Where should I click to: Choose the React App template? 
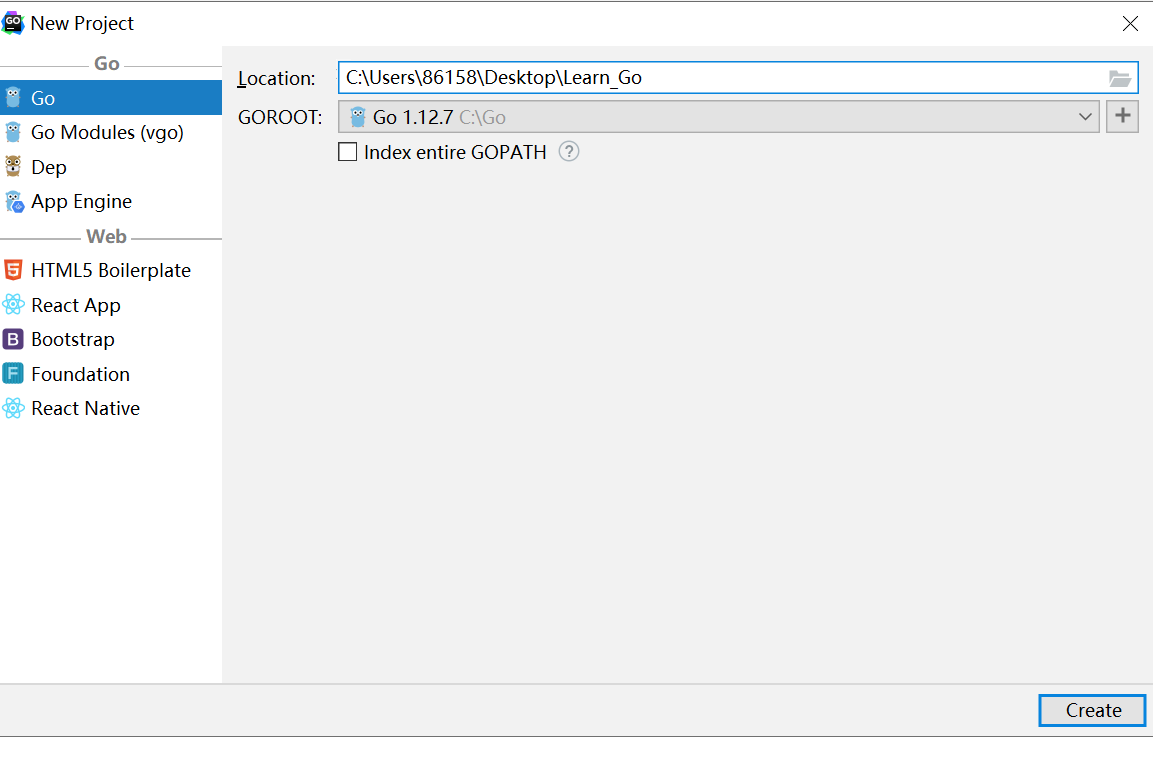(110, 305)
